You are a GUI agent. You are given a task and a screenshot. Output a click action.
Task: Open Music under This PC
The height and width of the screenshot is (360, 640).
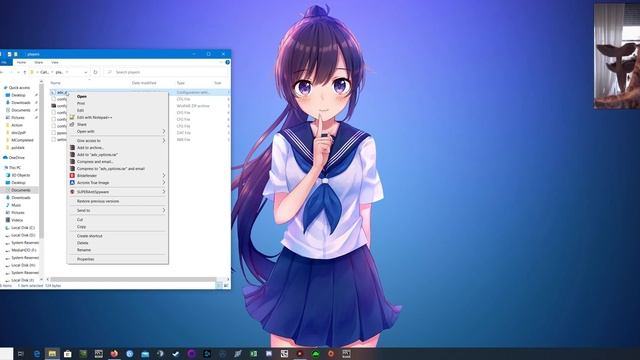pyautogui.click(x=16, y=205)
